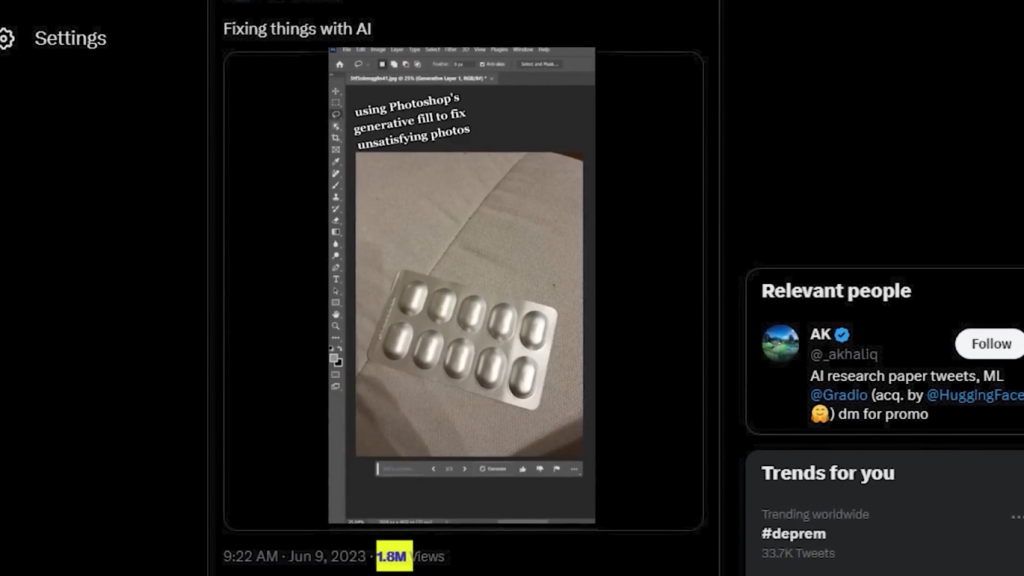Open the @Gradio mention link

[x=839, y=395]
